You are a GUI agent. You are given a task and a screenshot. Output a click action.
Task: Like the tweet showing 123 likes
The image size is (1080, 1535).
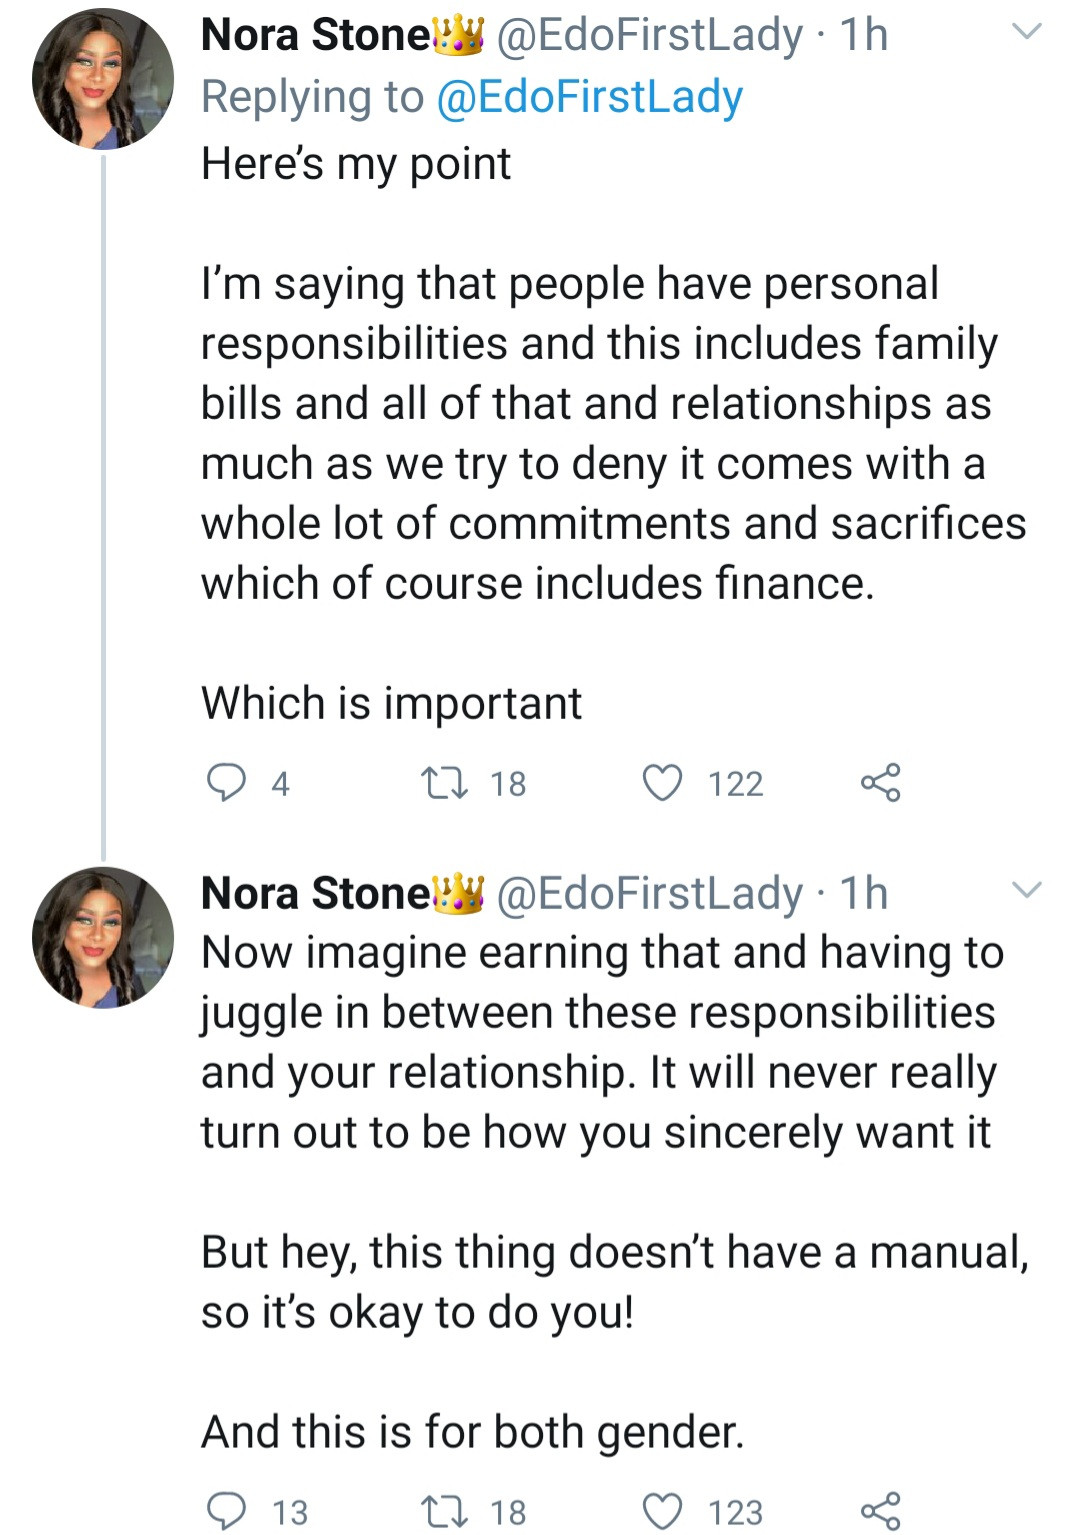661,1510
